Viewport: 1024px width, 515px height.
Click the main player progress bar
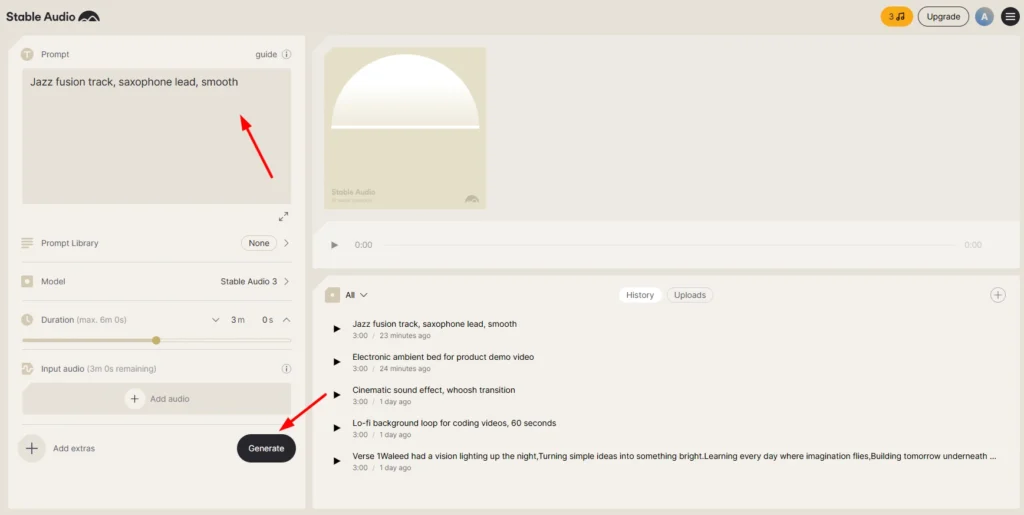668,245
